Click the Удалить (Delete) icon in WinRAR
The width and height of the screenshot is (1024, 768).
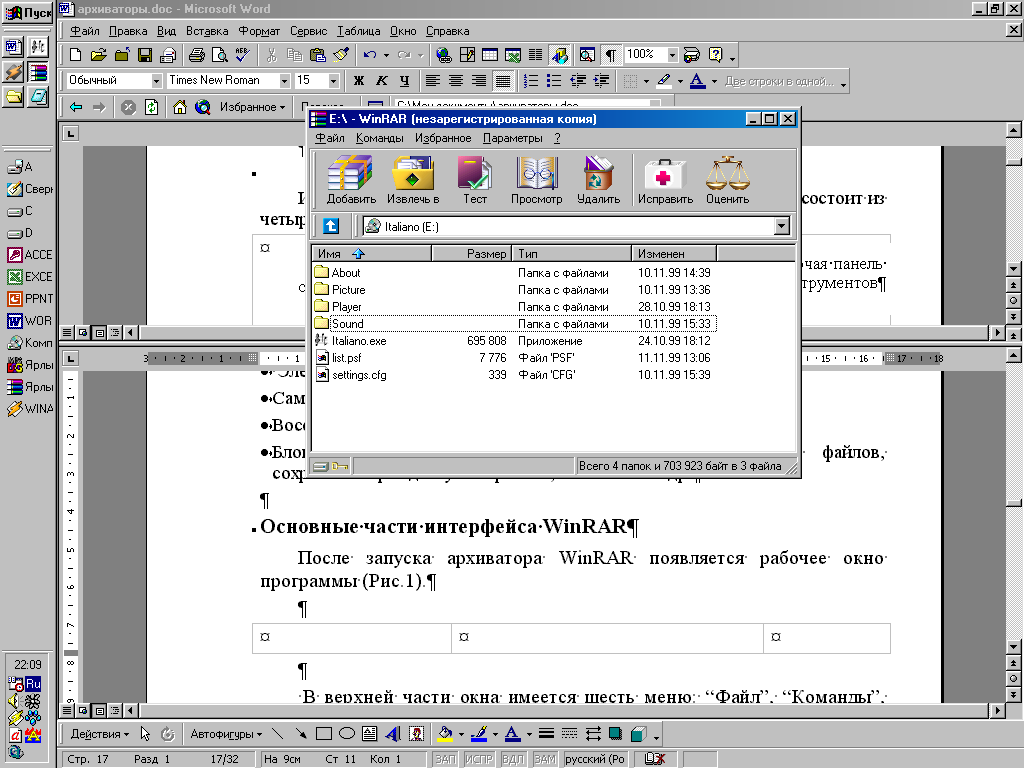click(x=598, y=180)
